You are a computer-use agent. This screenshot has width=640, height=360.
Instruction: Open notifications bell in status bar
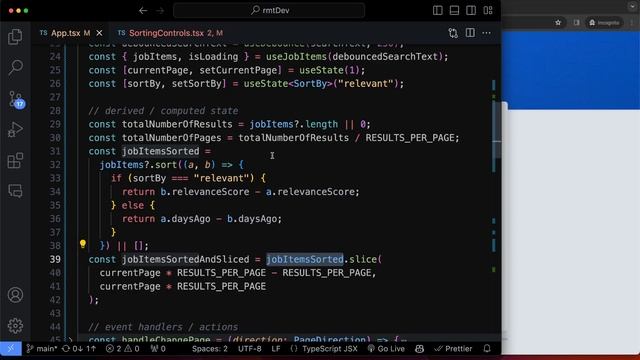[x=487, y=349]
